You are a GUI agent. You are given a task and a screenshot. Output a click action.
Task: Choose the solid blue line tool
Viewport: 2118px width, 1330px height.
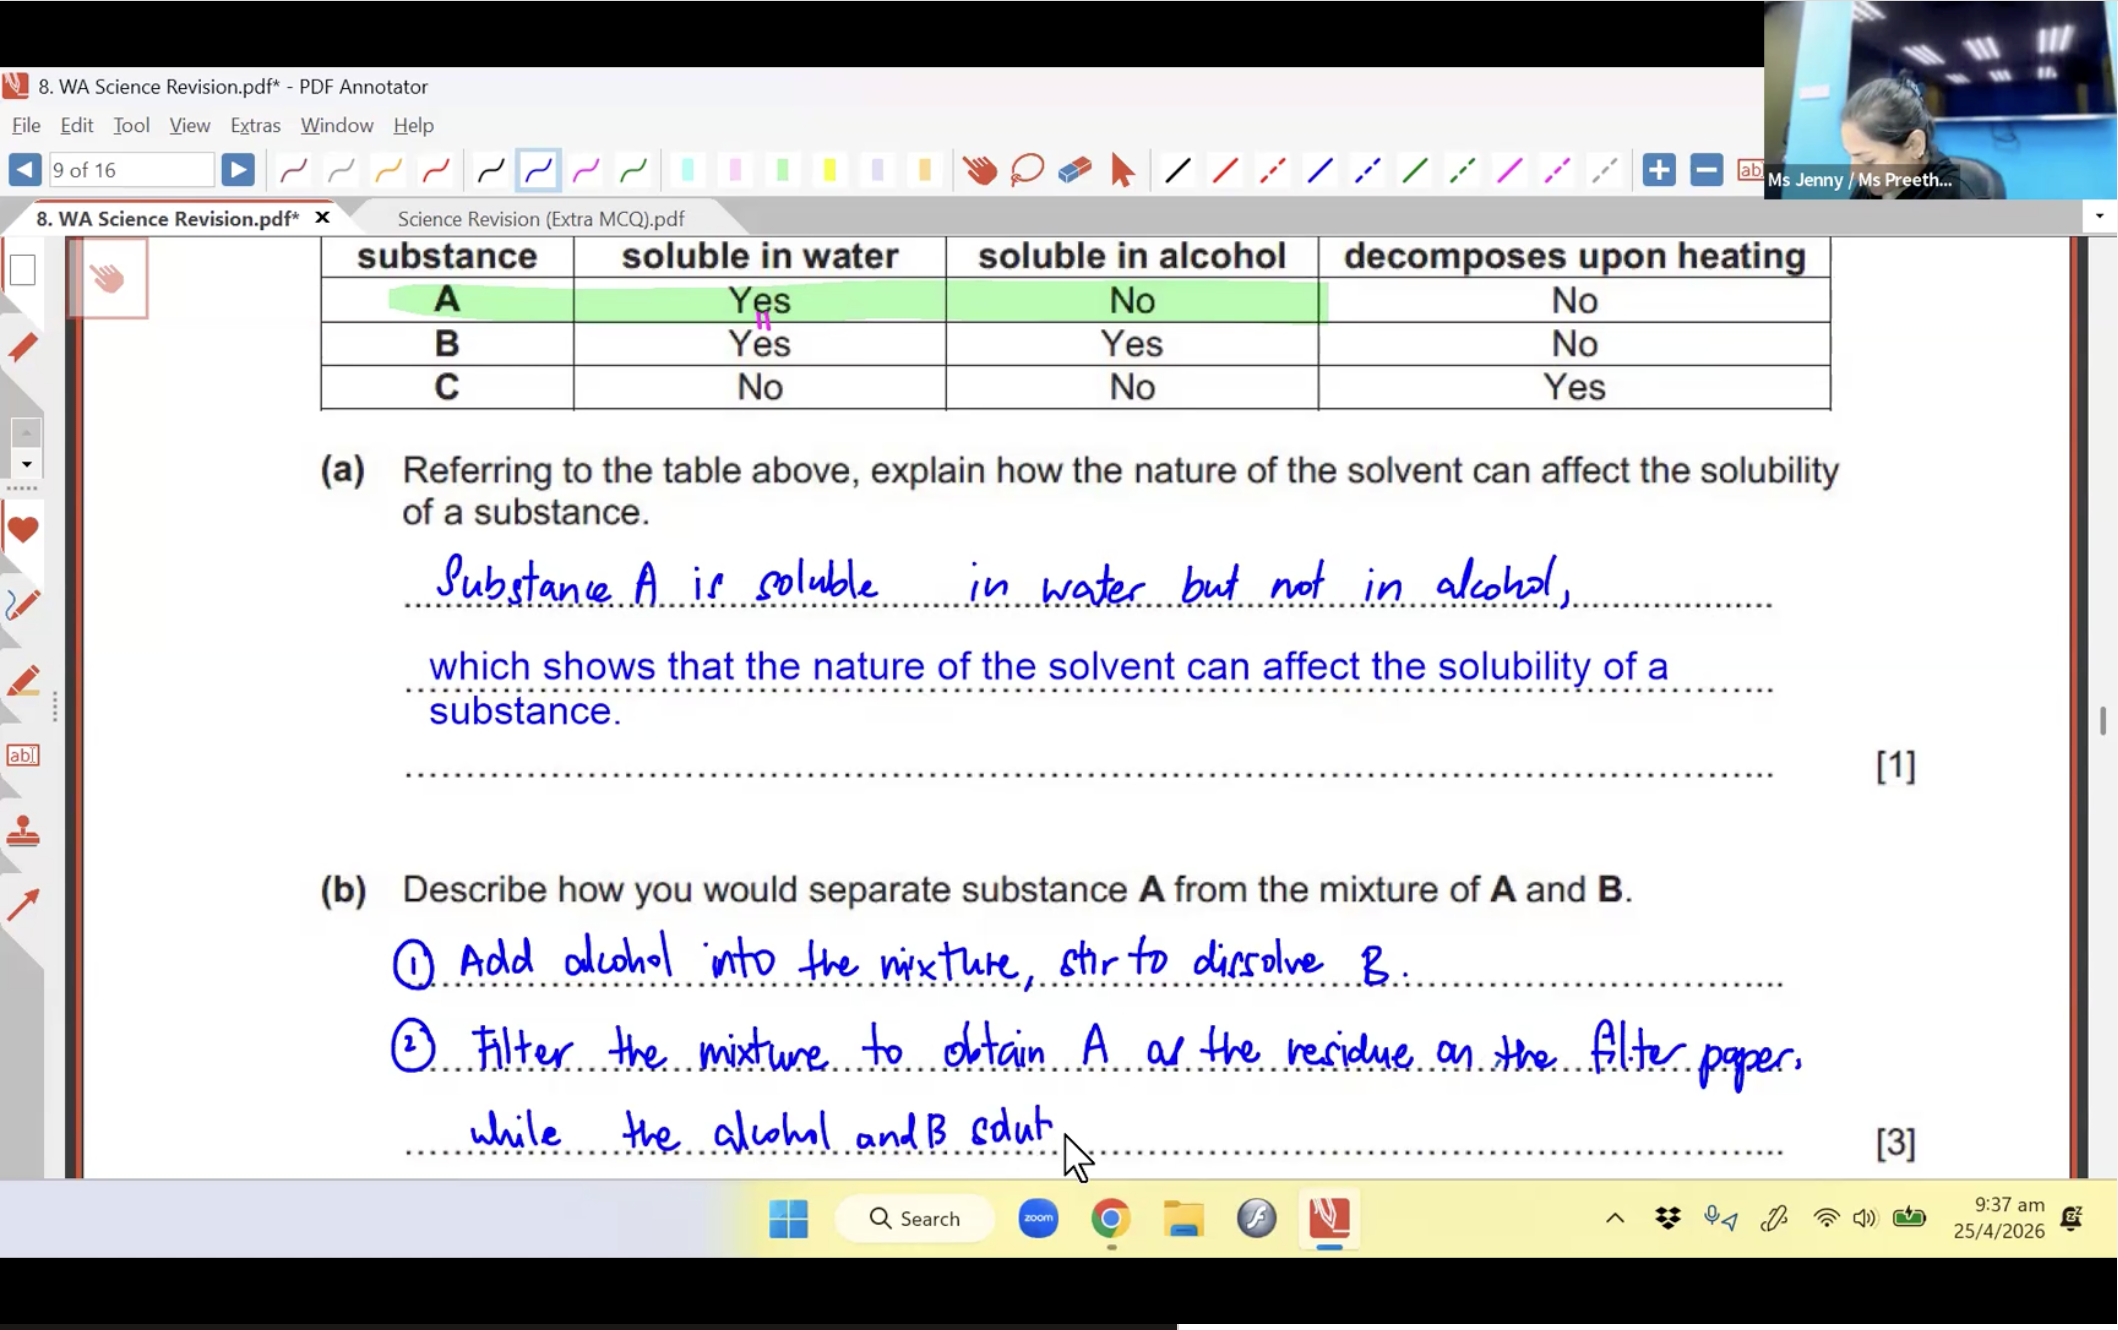pos(1320,171)
